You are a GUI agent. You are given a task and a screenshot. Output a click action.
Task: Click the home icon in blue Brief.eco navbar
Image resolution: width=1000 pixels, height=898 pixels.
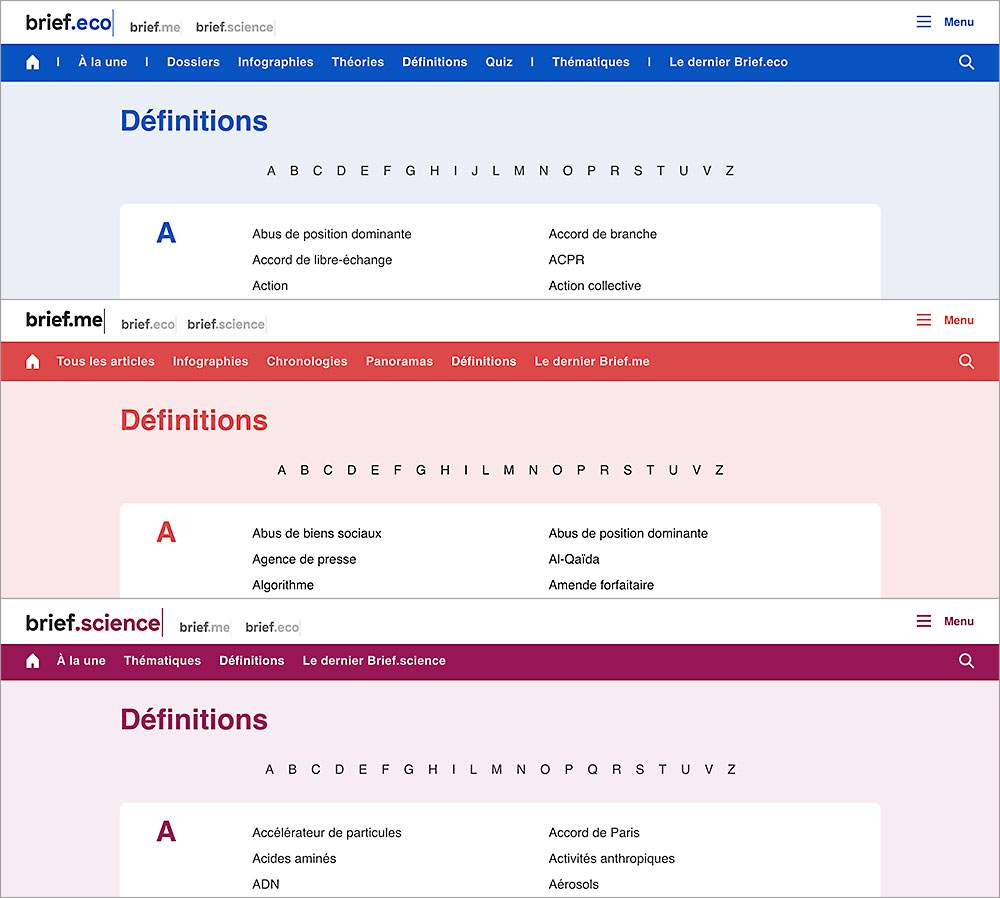click(x=33, y=62)
